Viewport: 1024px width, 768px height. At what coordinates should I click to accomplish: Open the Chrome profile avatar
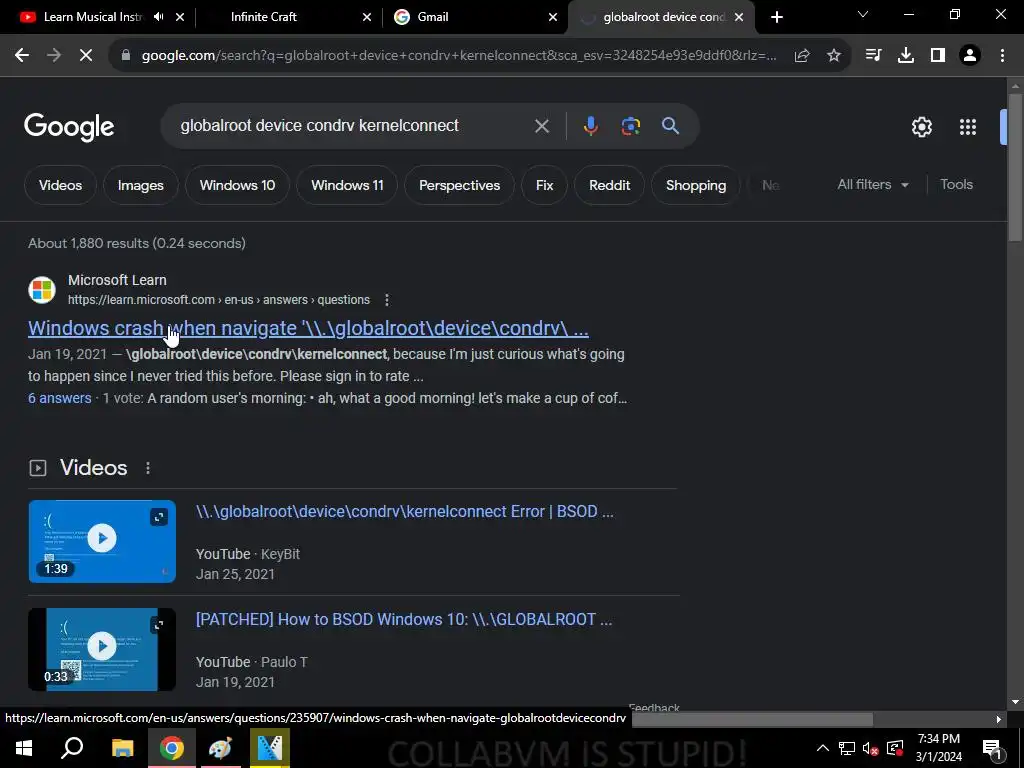[970, 56]
